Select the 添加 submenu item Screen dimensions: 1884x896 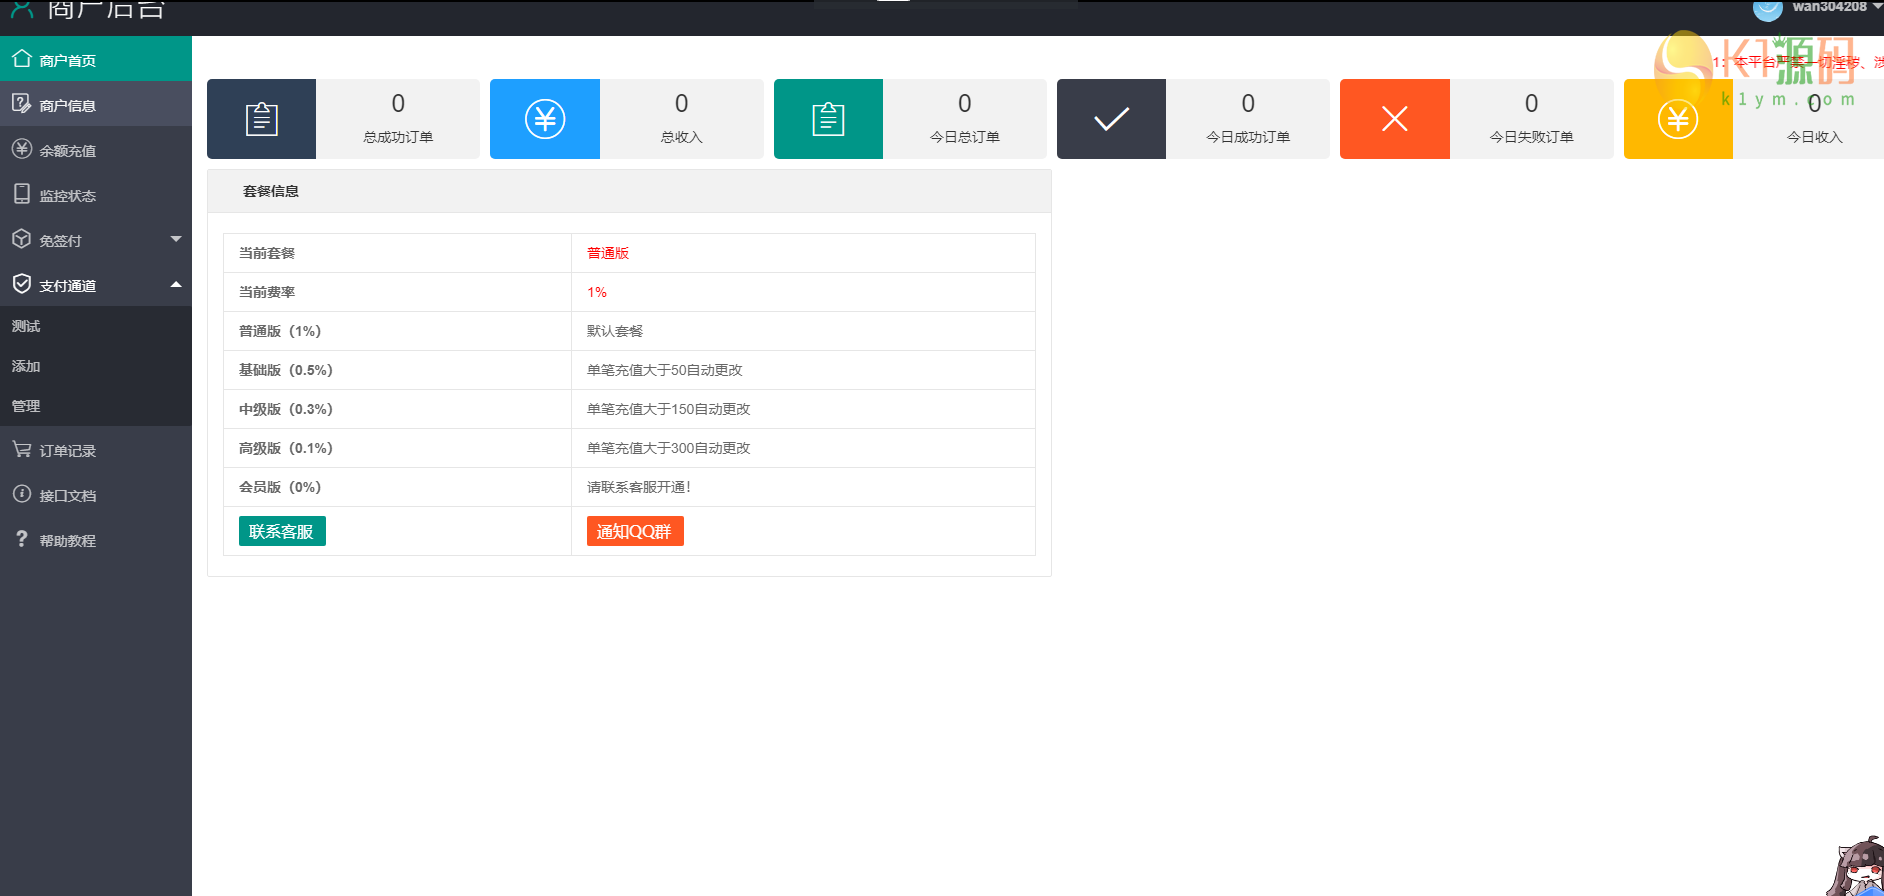(x=26, y=366)
